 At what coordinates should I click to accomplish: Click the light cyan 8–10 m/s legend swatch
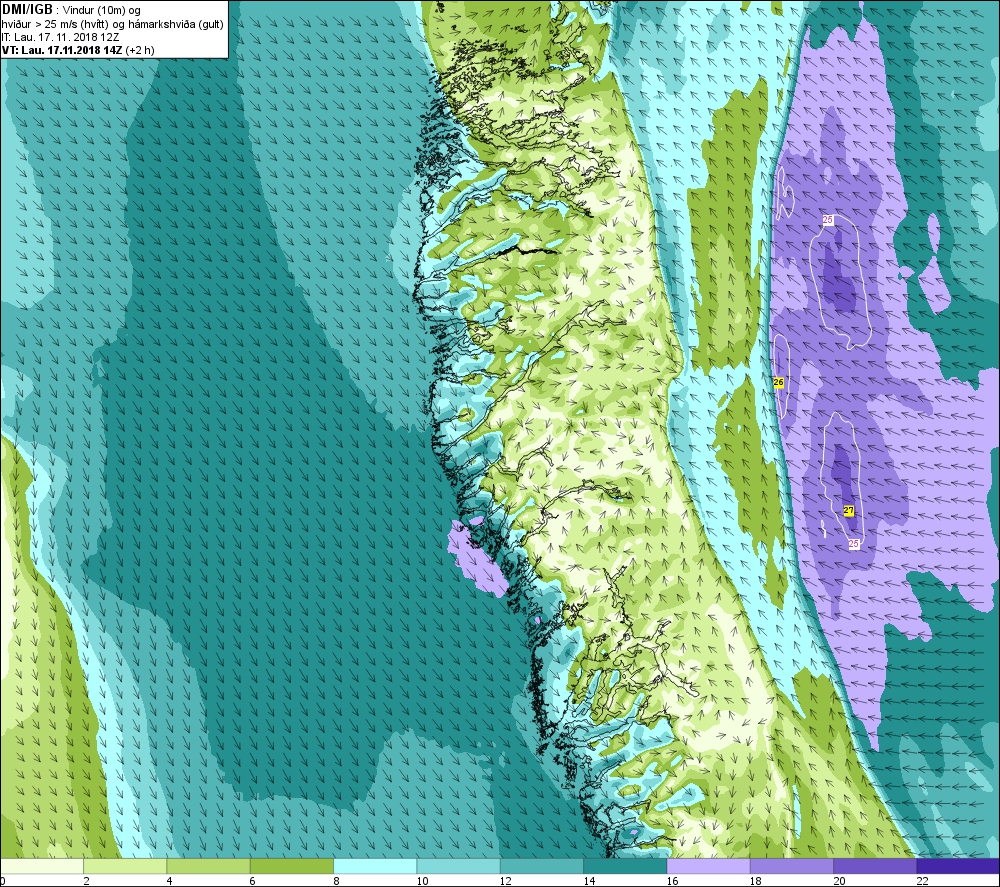coord(375,866)
